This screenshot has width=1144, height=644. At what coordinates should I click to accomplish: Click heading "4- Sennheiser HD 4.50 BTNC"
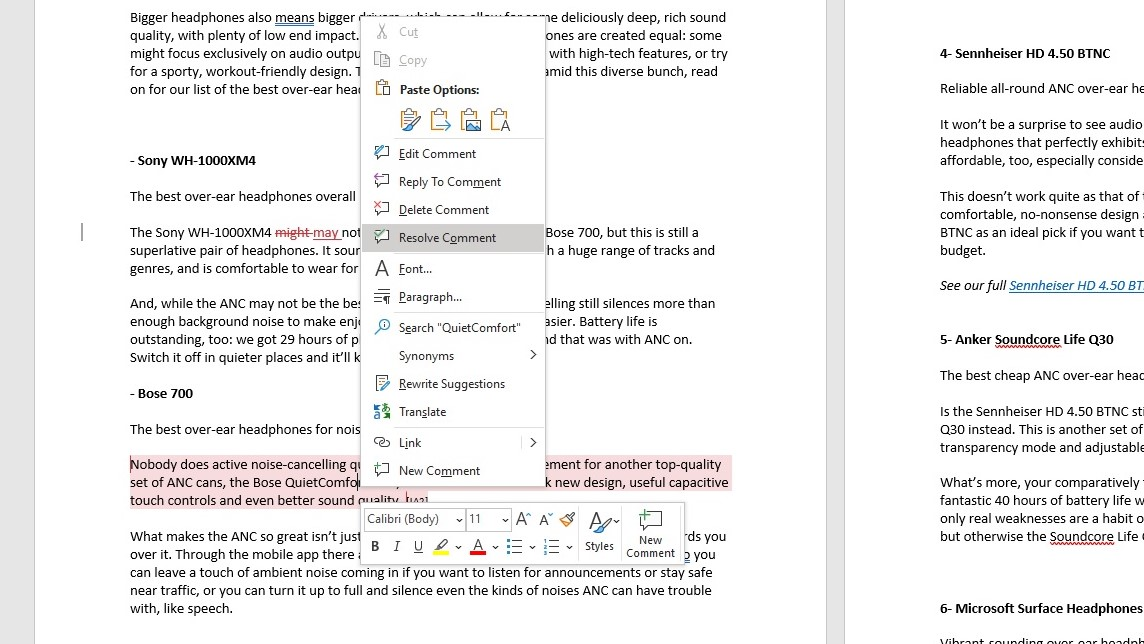(1025, 53)
